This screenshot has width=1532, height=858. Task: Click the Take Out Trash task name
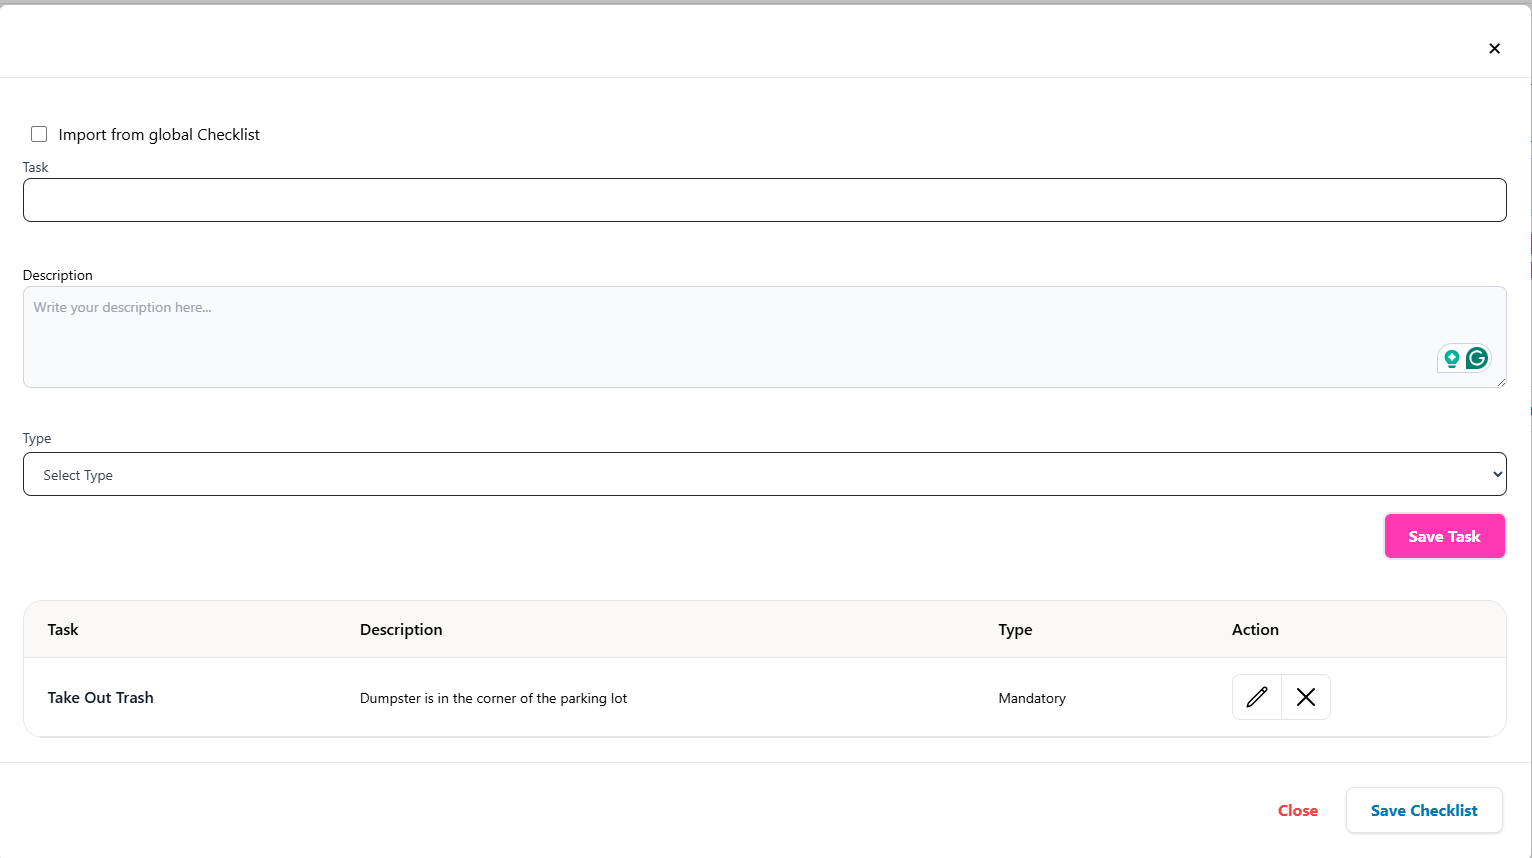coord(101,698)
